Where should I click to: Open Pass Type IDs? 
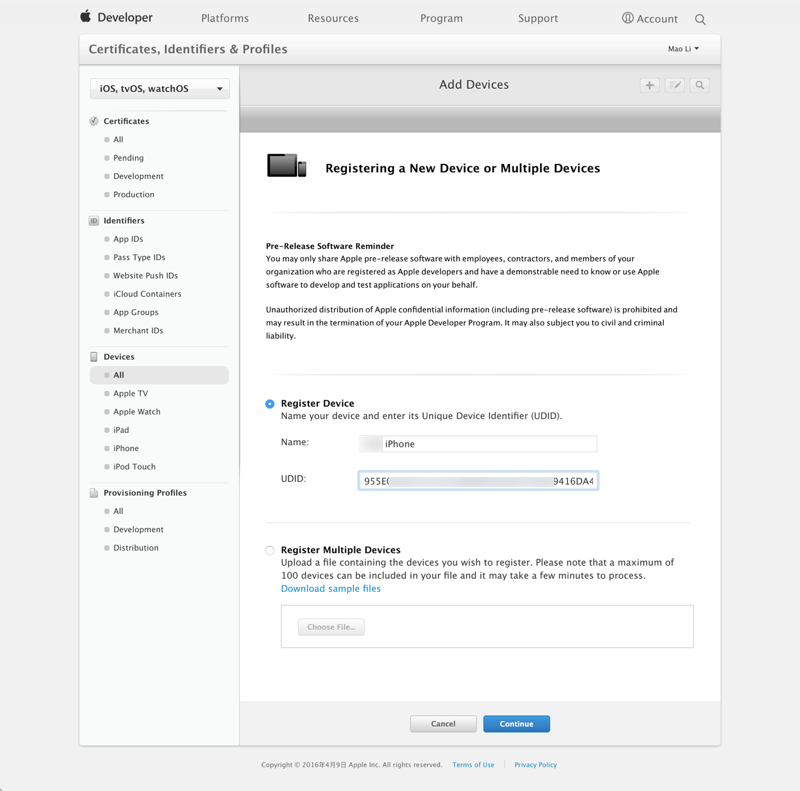[139, 257]
